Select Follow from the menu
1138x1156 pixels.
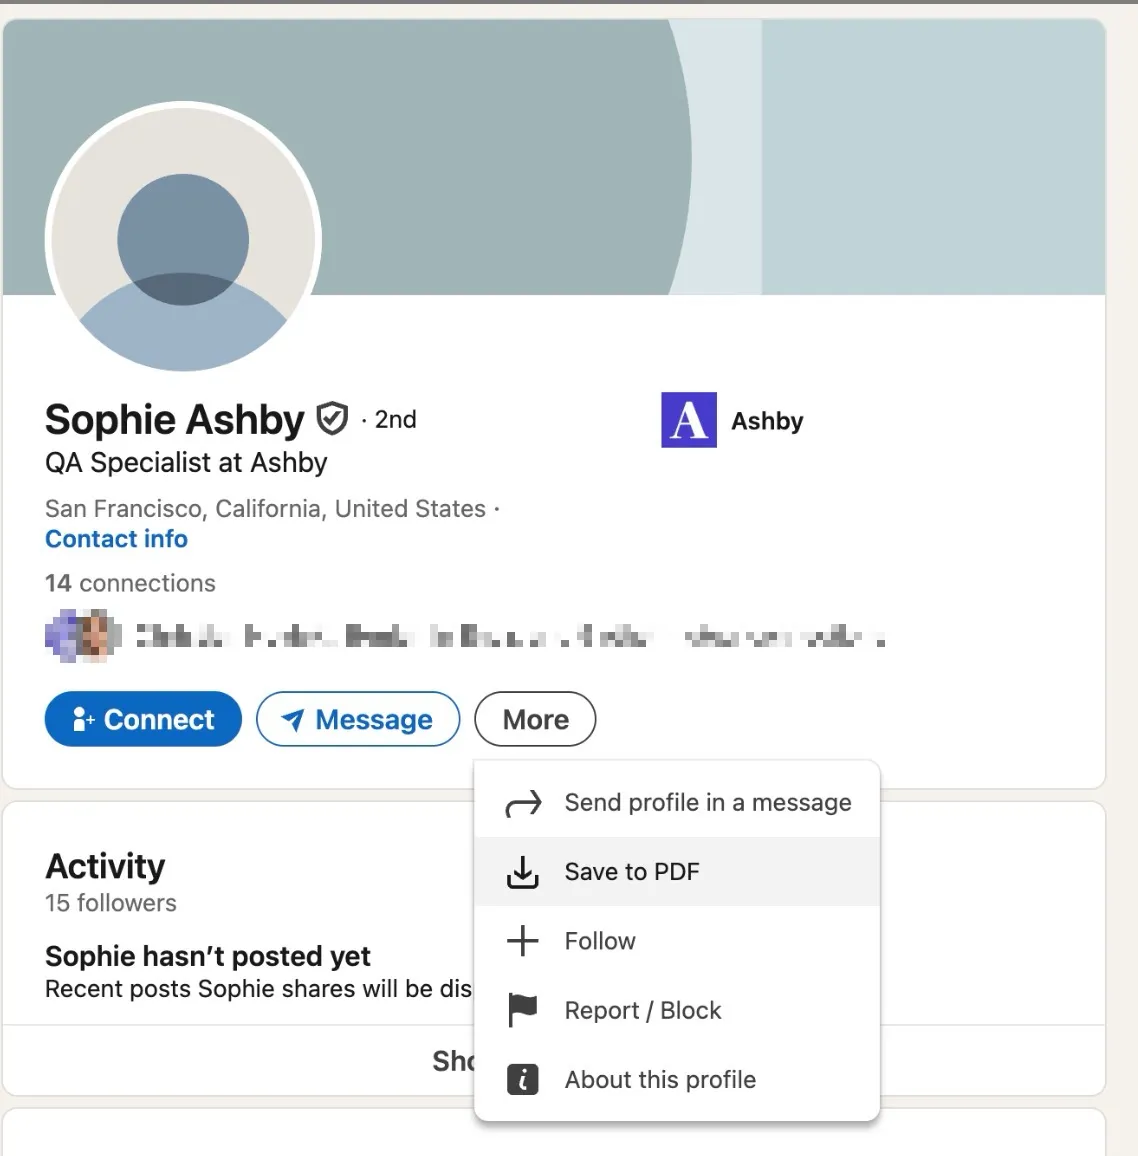(x=677, y=941)
